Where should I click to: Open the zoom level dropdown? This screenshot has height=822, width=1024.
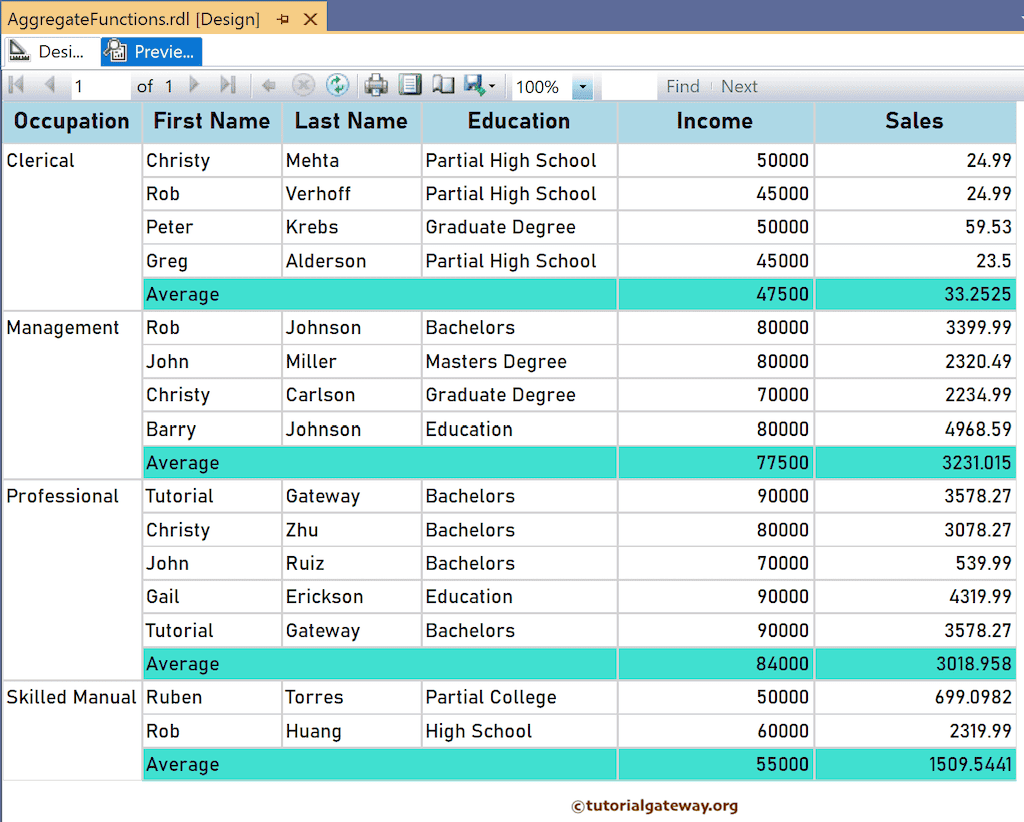pos(583,85)
